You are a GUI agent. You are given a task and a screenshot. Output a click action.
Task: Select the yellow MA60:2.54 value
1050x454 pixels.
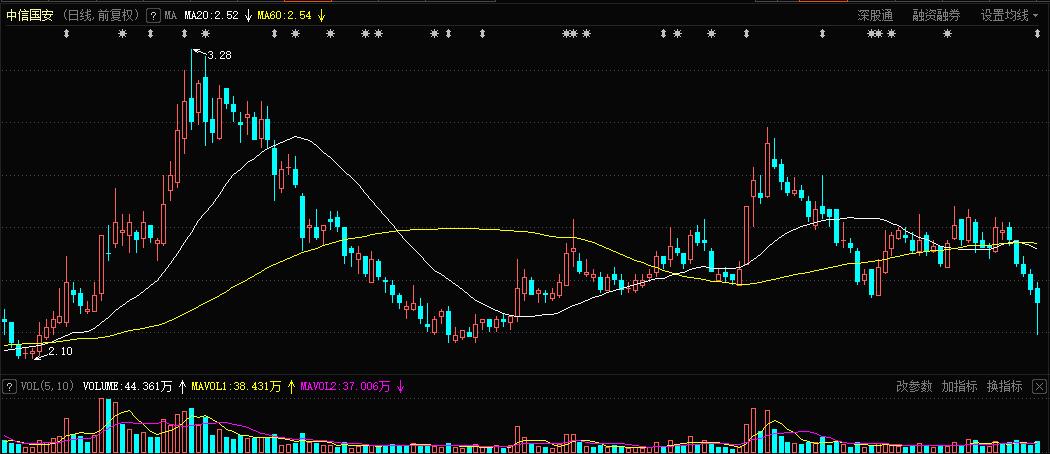point(285,15)
